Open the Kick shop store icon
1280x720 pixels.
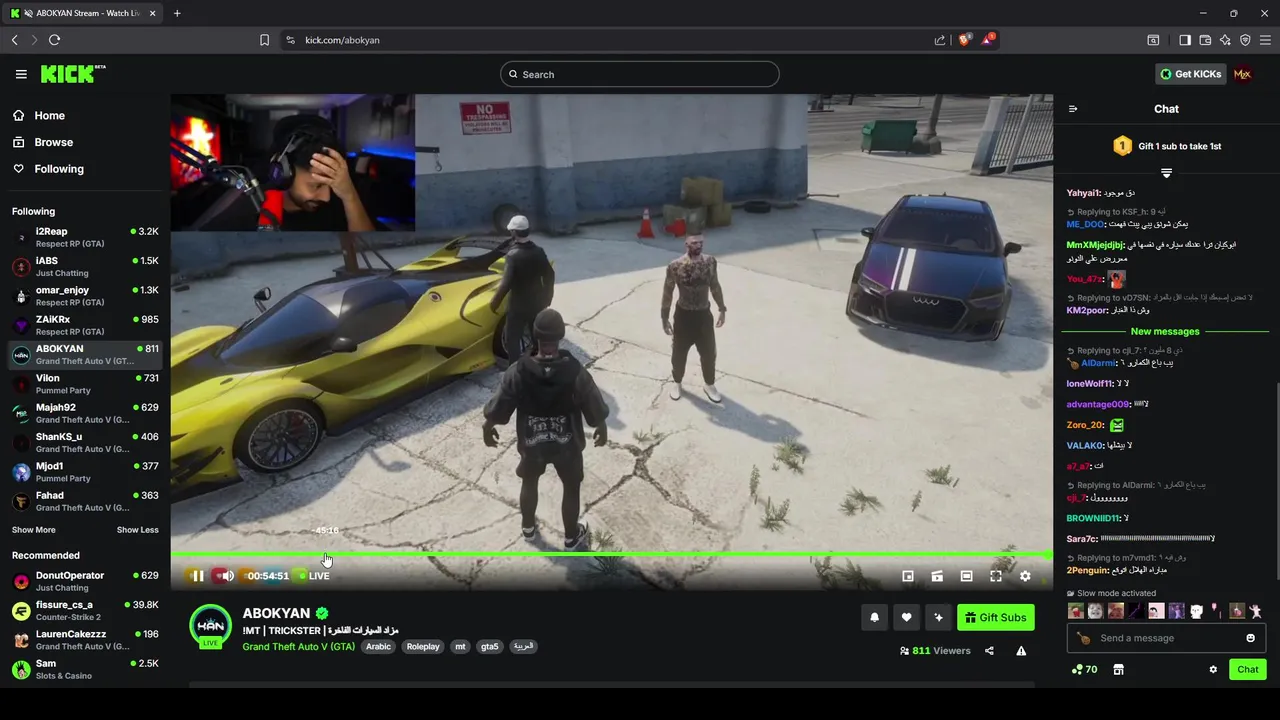click(x=1119, y=670)
